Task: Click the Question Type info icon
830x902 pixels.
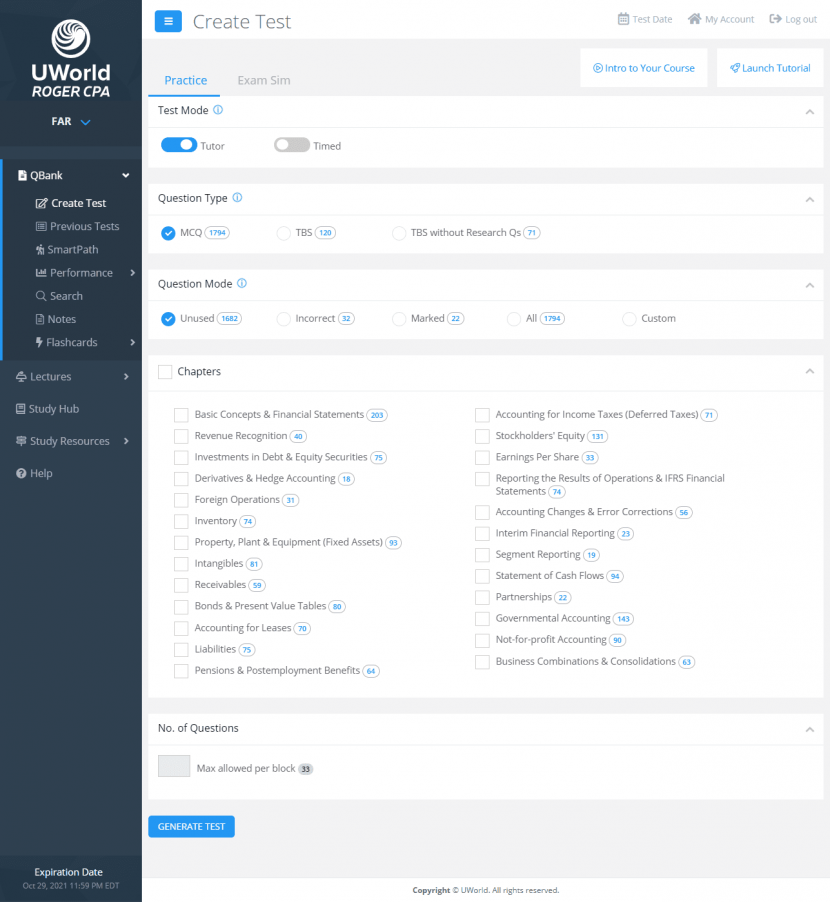Action: pyautogui.click(x=237, y=197)
